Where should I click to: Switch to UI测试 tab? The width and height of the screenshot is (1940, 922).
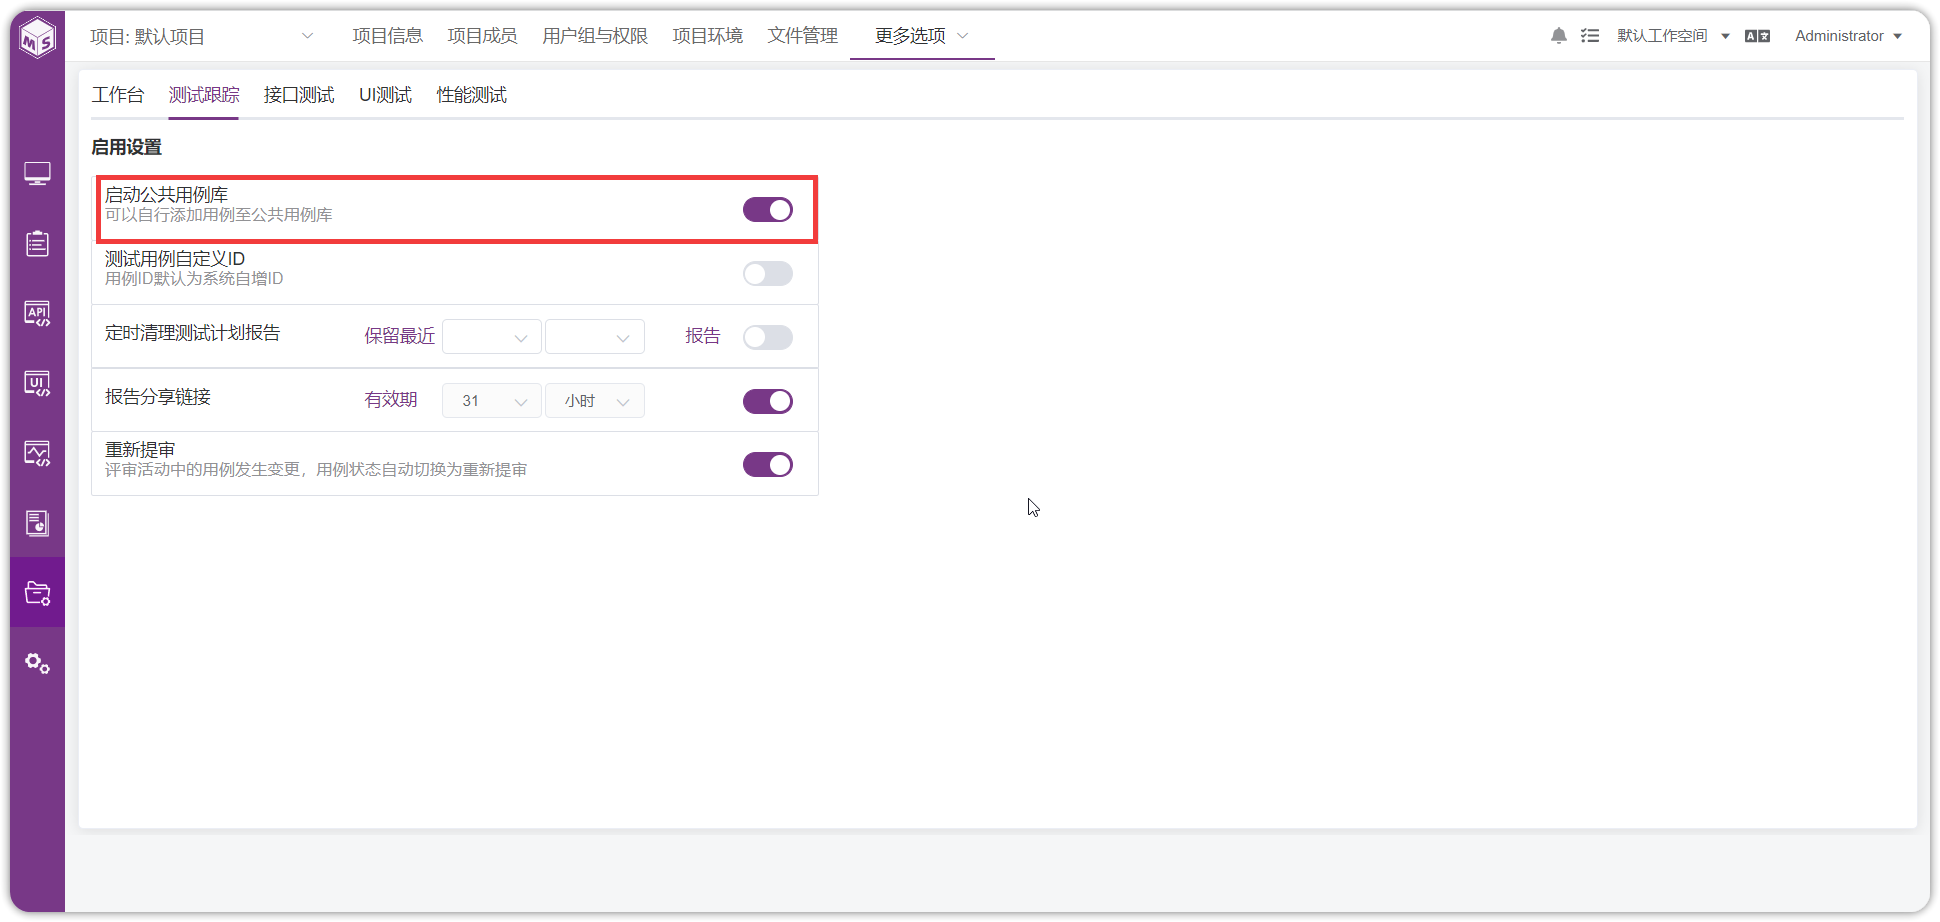(385, 95)
